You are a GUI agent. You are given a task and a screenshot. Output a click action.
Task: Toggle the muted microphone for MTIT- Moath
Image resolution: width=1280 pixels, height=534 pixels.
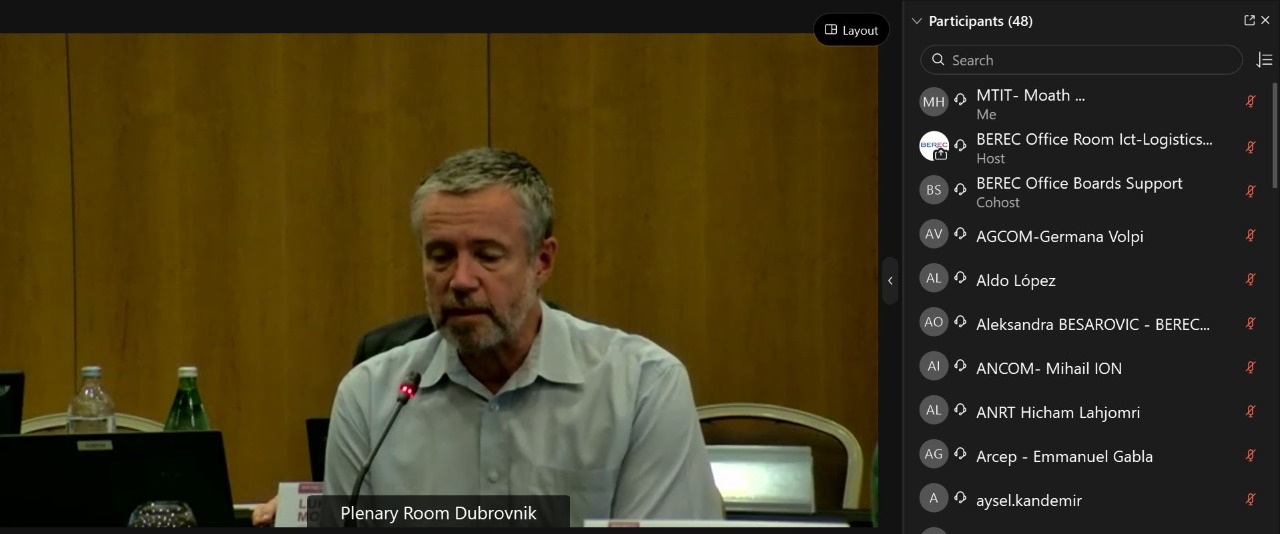pyautogui.click(x=1250, y=102)
